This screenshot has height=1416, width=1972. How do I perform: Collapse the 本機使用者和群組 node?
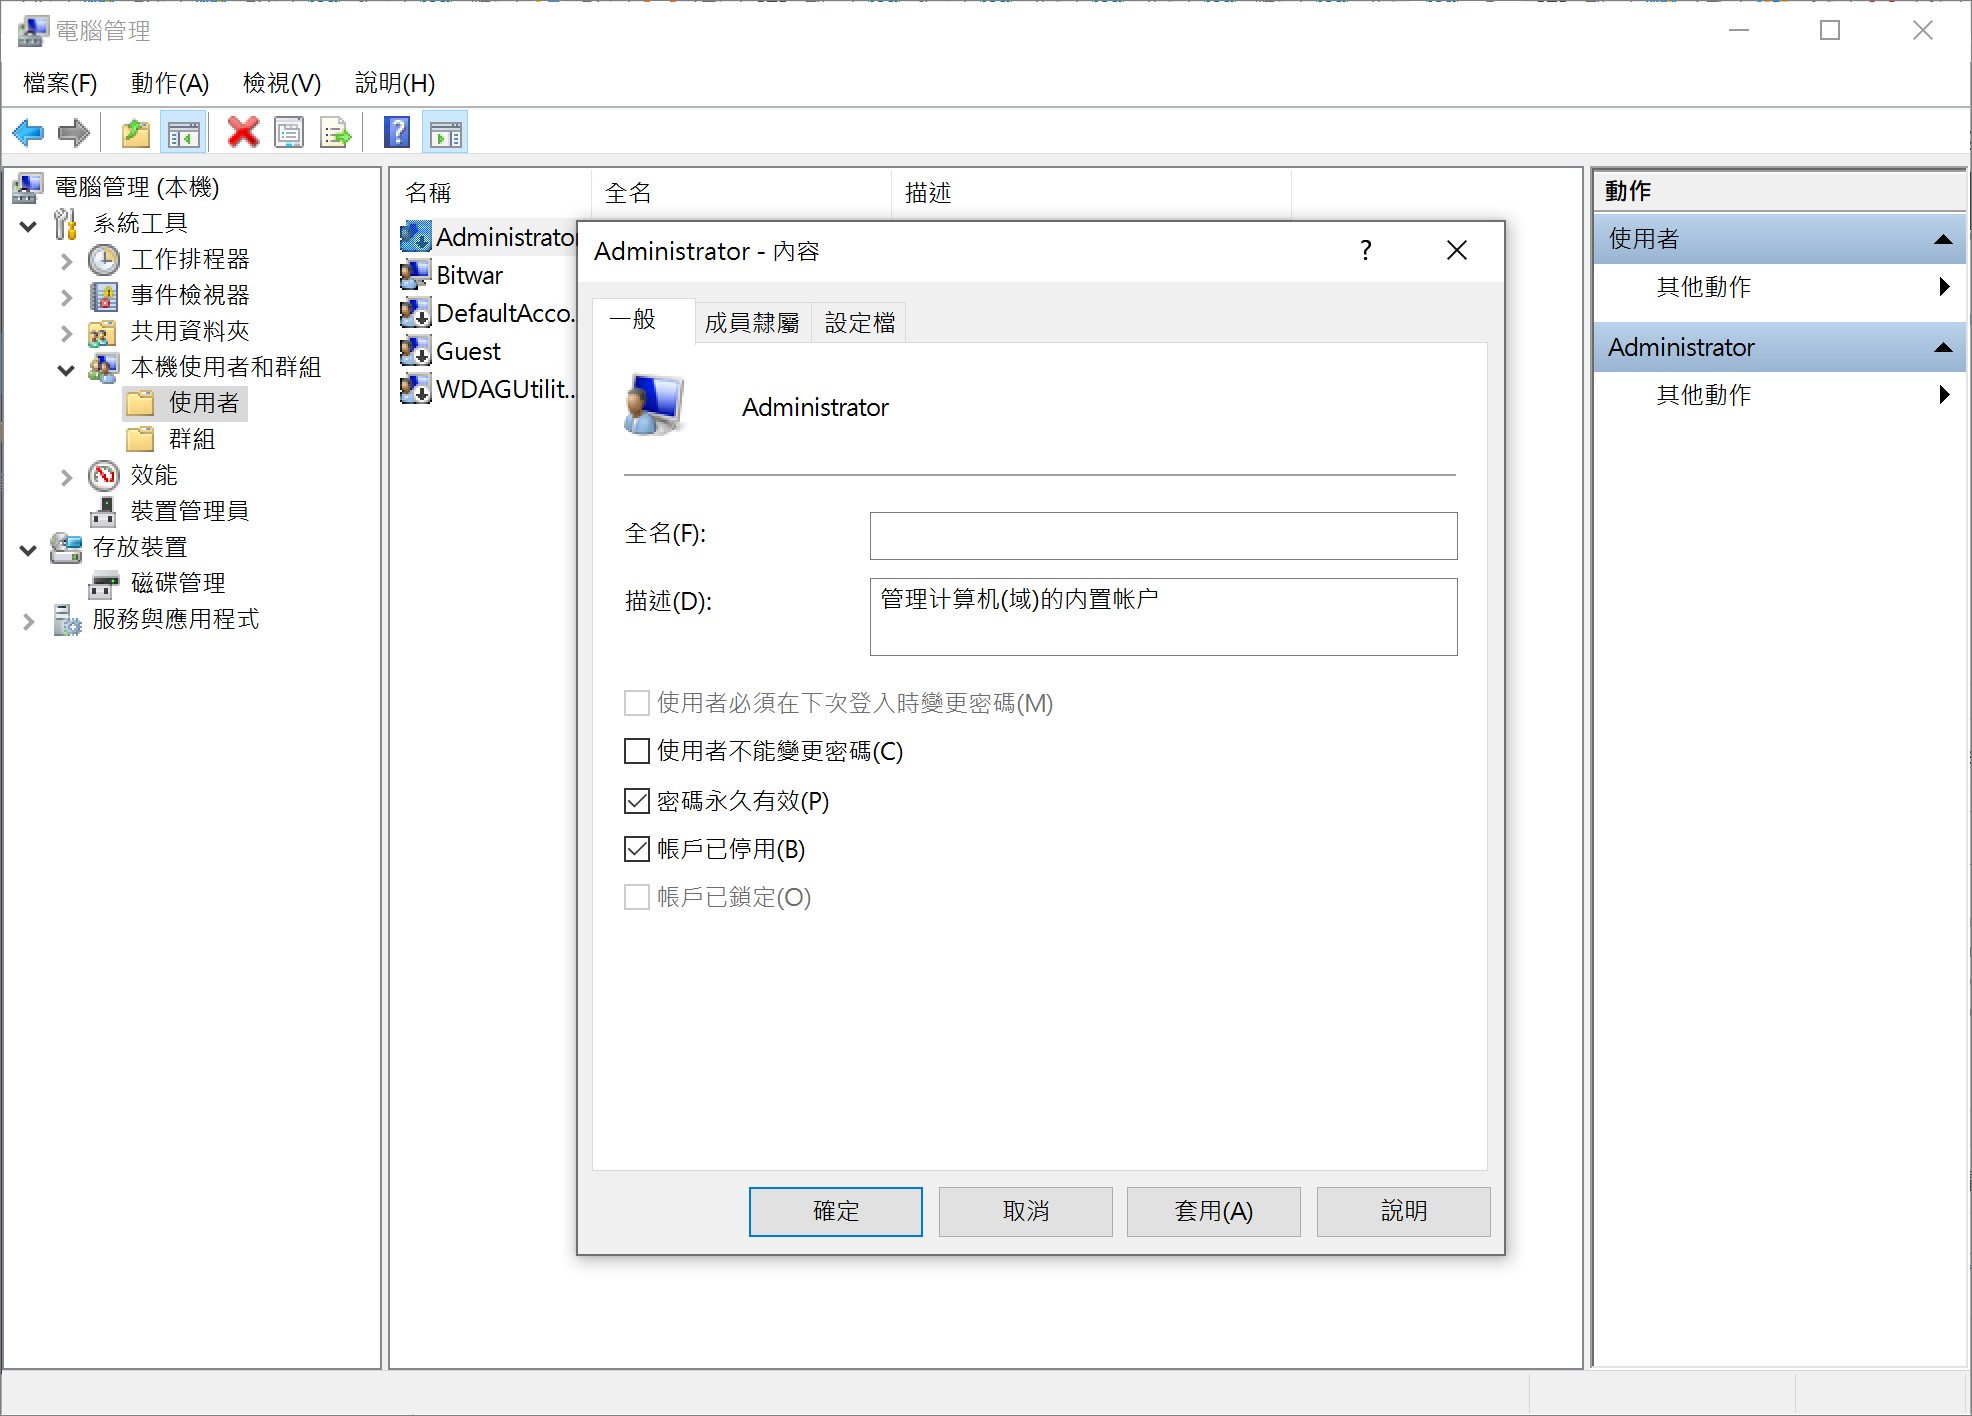pos(67,370)
